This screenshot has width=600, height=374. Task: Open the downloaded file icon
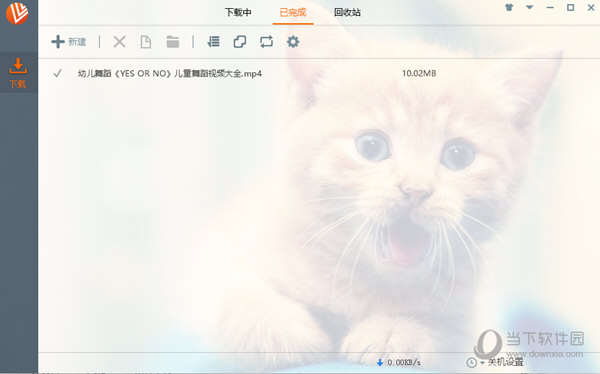(145, 42)
